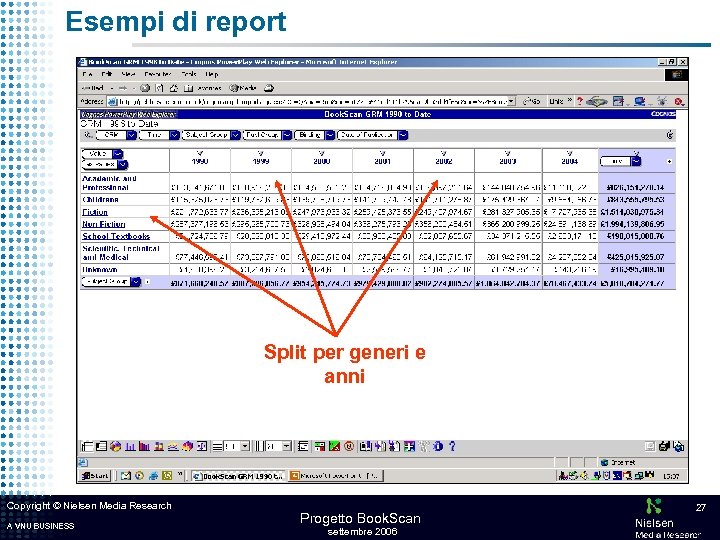This screenshot has width=720, height=540.
Task: Click the red question mark icon beside Links
Action: [579, 101]
